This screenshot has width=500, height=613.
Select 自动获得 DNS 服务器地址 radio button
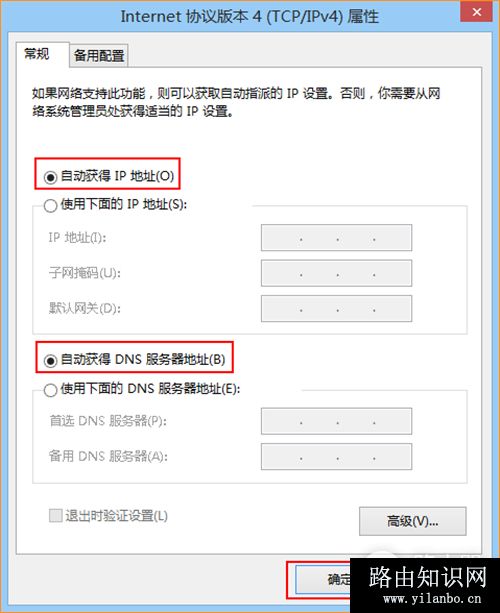(x=50, y=360)
